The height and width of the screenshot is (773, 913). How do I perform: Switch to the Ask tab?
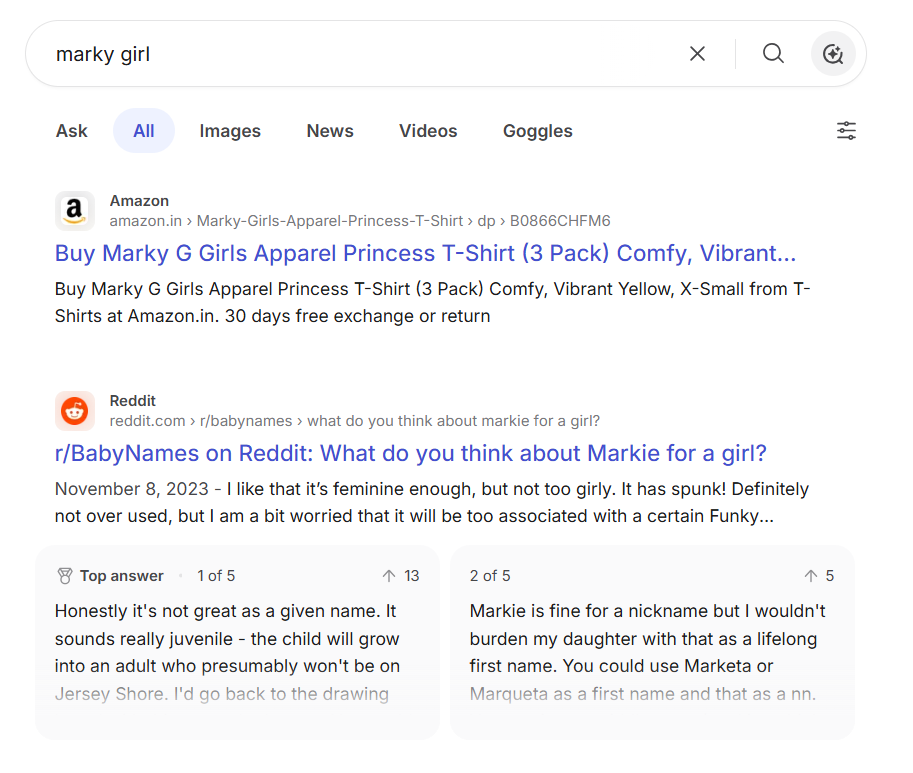[72, 130]
